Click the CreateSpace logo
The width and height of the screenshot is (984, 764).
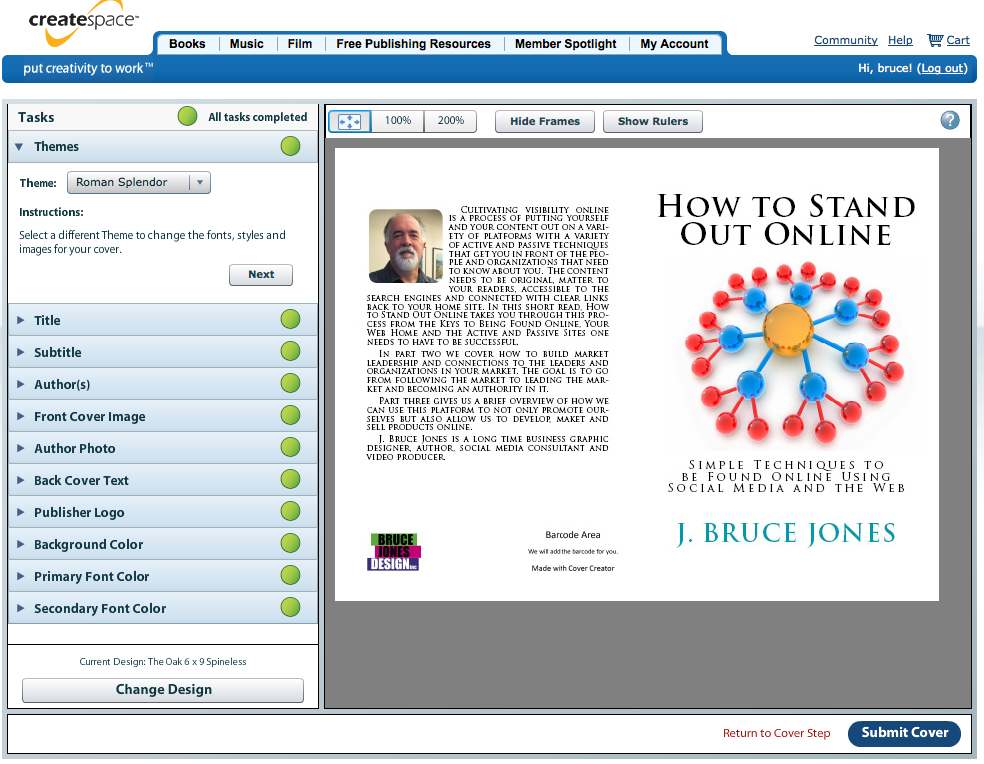coord(83,23)
